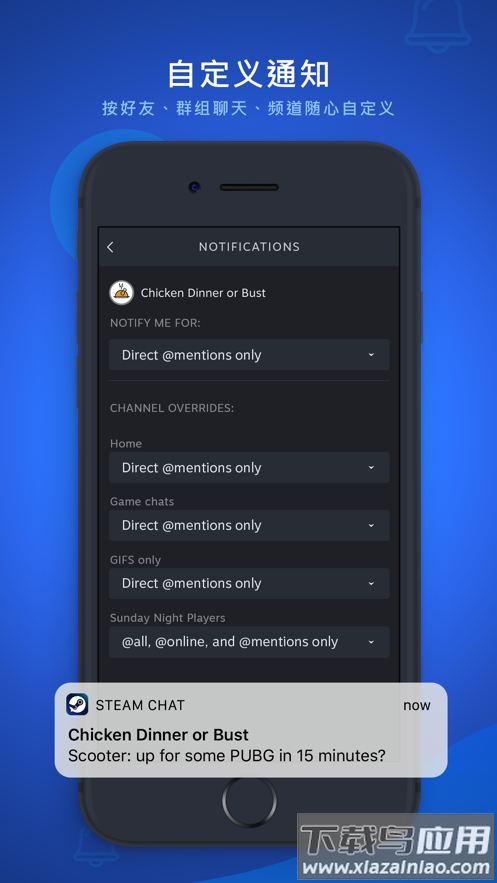Click the NOTIFICATIONS header title
The height and width of the screenshot is (883, 497).
[x=249, y=247]
